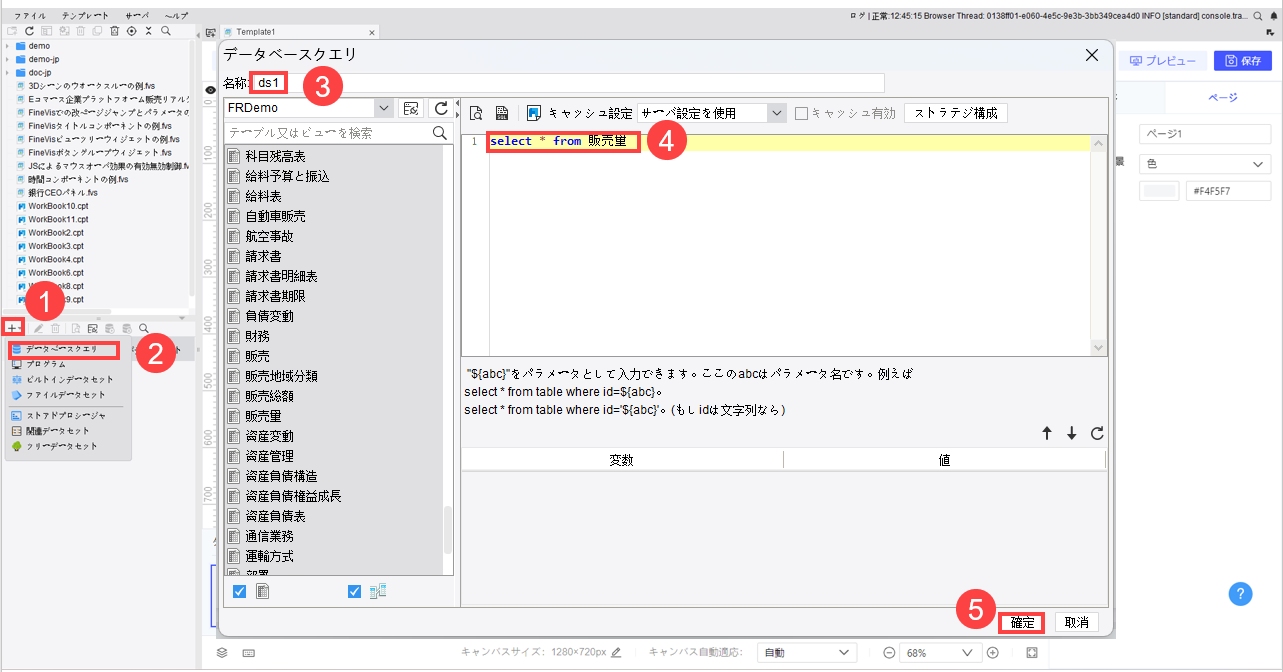
Task: Expand the demo-jp folder
Action: click(8, 59)
